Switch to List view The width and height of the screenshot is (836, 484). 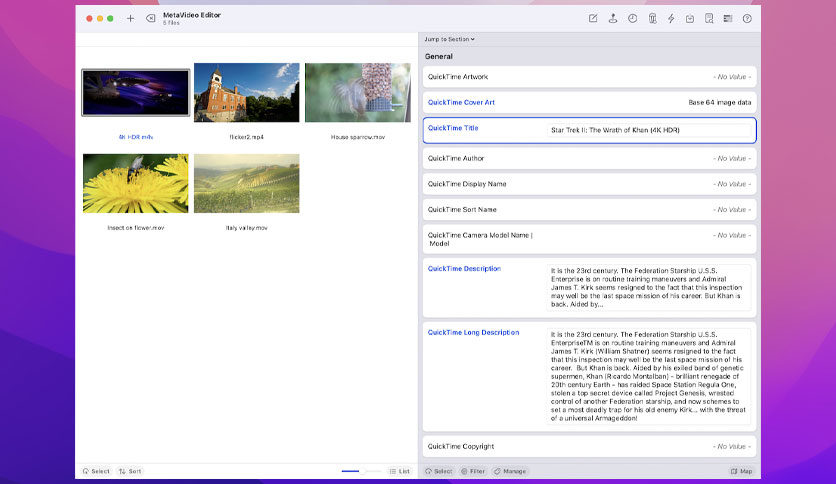pos(399,471)
